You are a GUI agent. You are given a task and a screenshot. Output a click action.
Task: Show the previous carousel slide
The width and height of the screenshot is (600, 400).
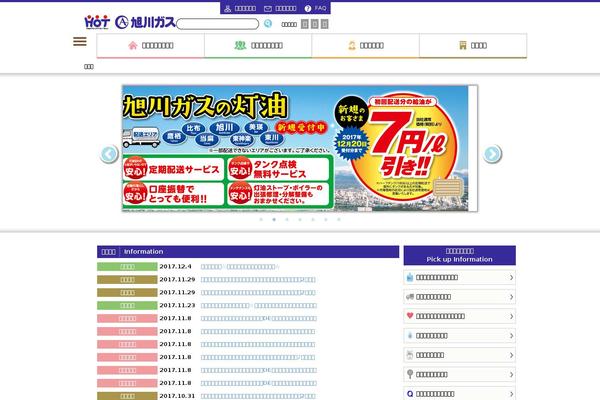click(x=109, y=154)
